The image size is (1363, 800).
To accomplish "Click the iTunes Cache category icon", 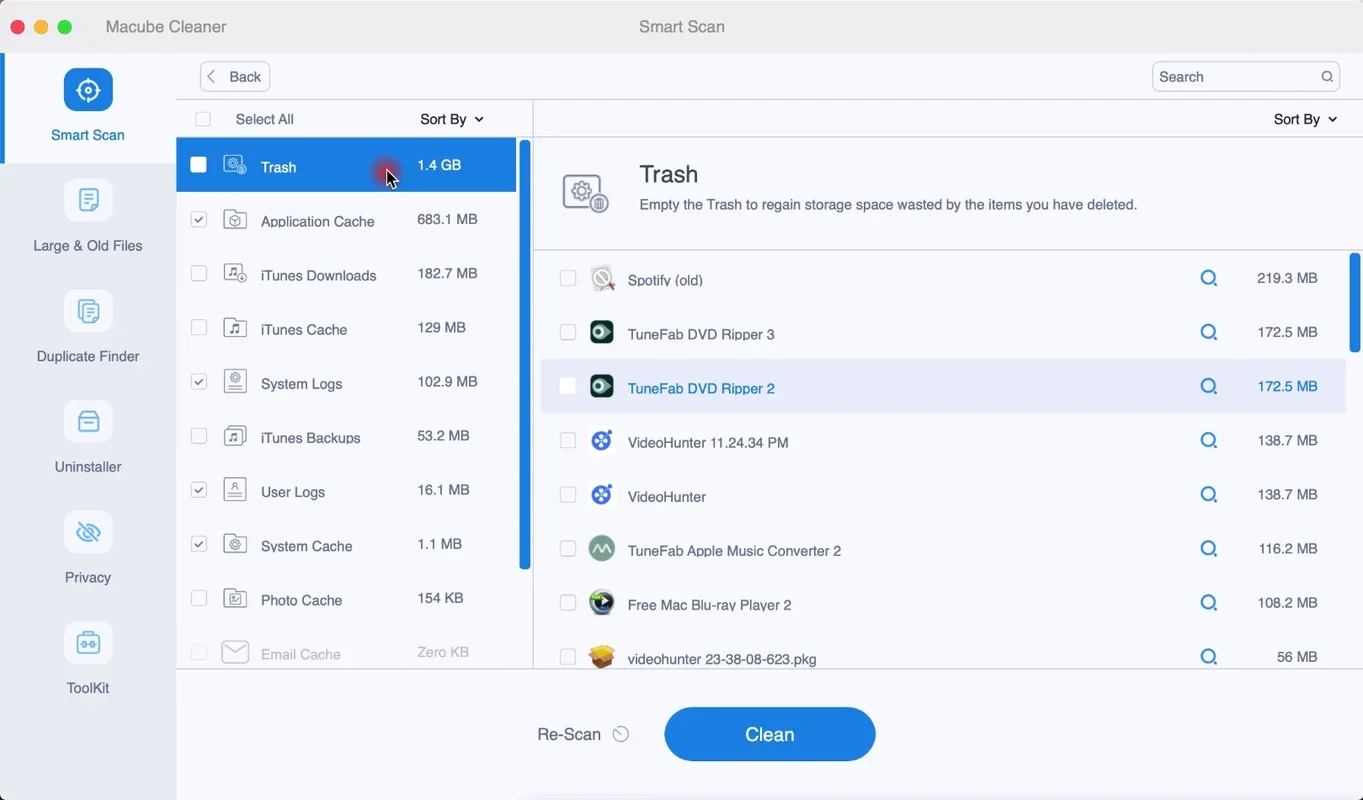I will tap(235, 328).
